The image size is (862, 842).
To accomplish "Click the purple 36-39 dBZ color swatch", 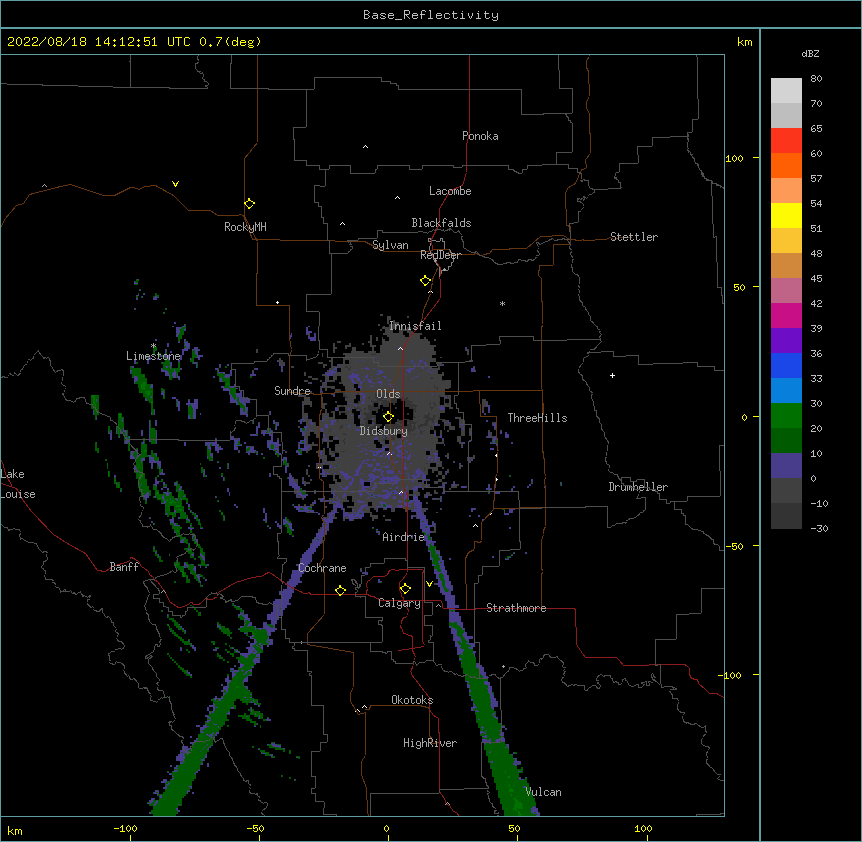I will (786, 341).
